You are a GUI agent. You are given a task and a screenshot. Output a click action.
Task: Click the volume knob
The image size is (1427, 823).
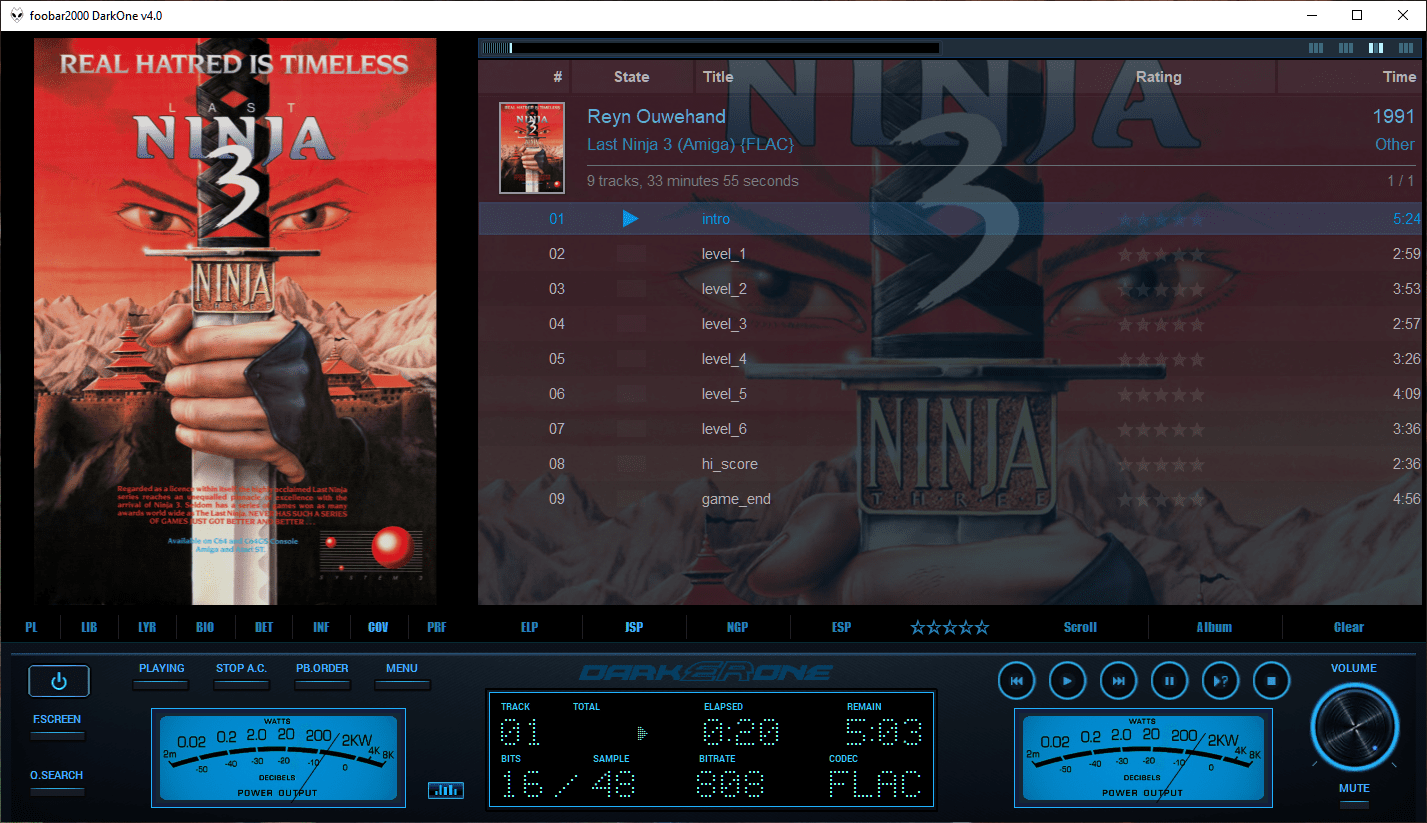[1353, 726]
